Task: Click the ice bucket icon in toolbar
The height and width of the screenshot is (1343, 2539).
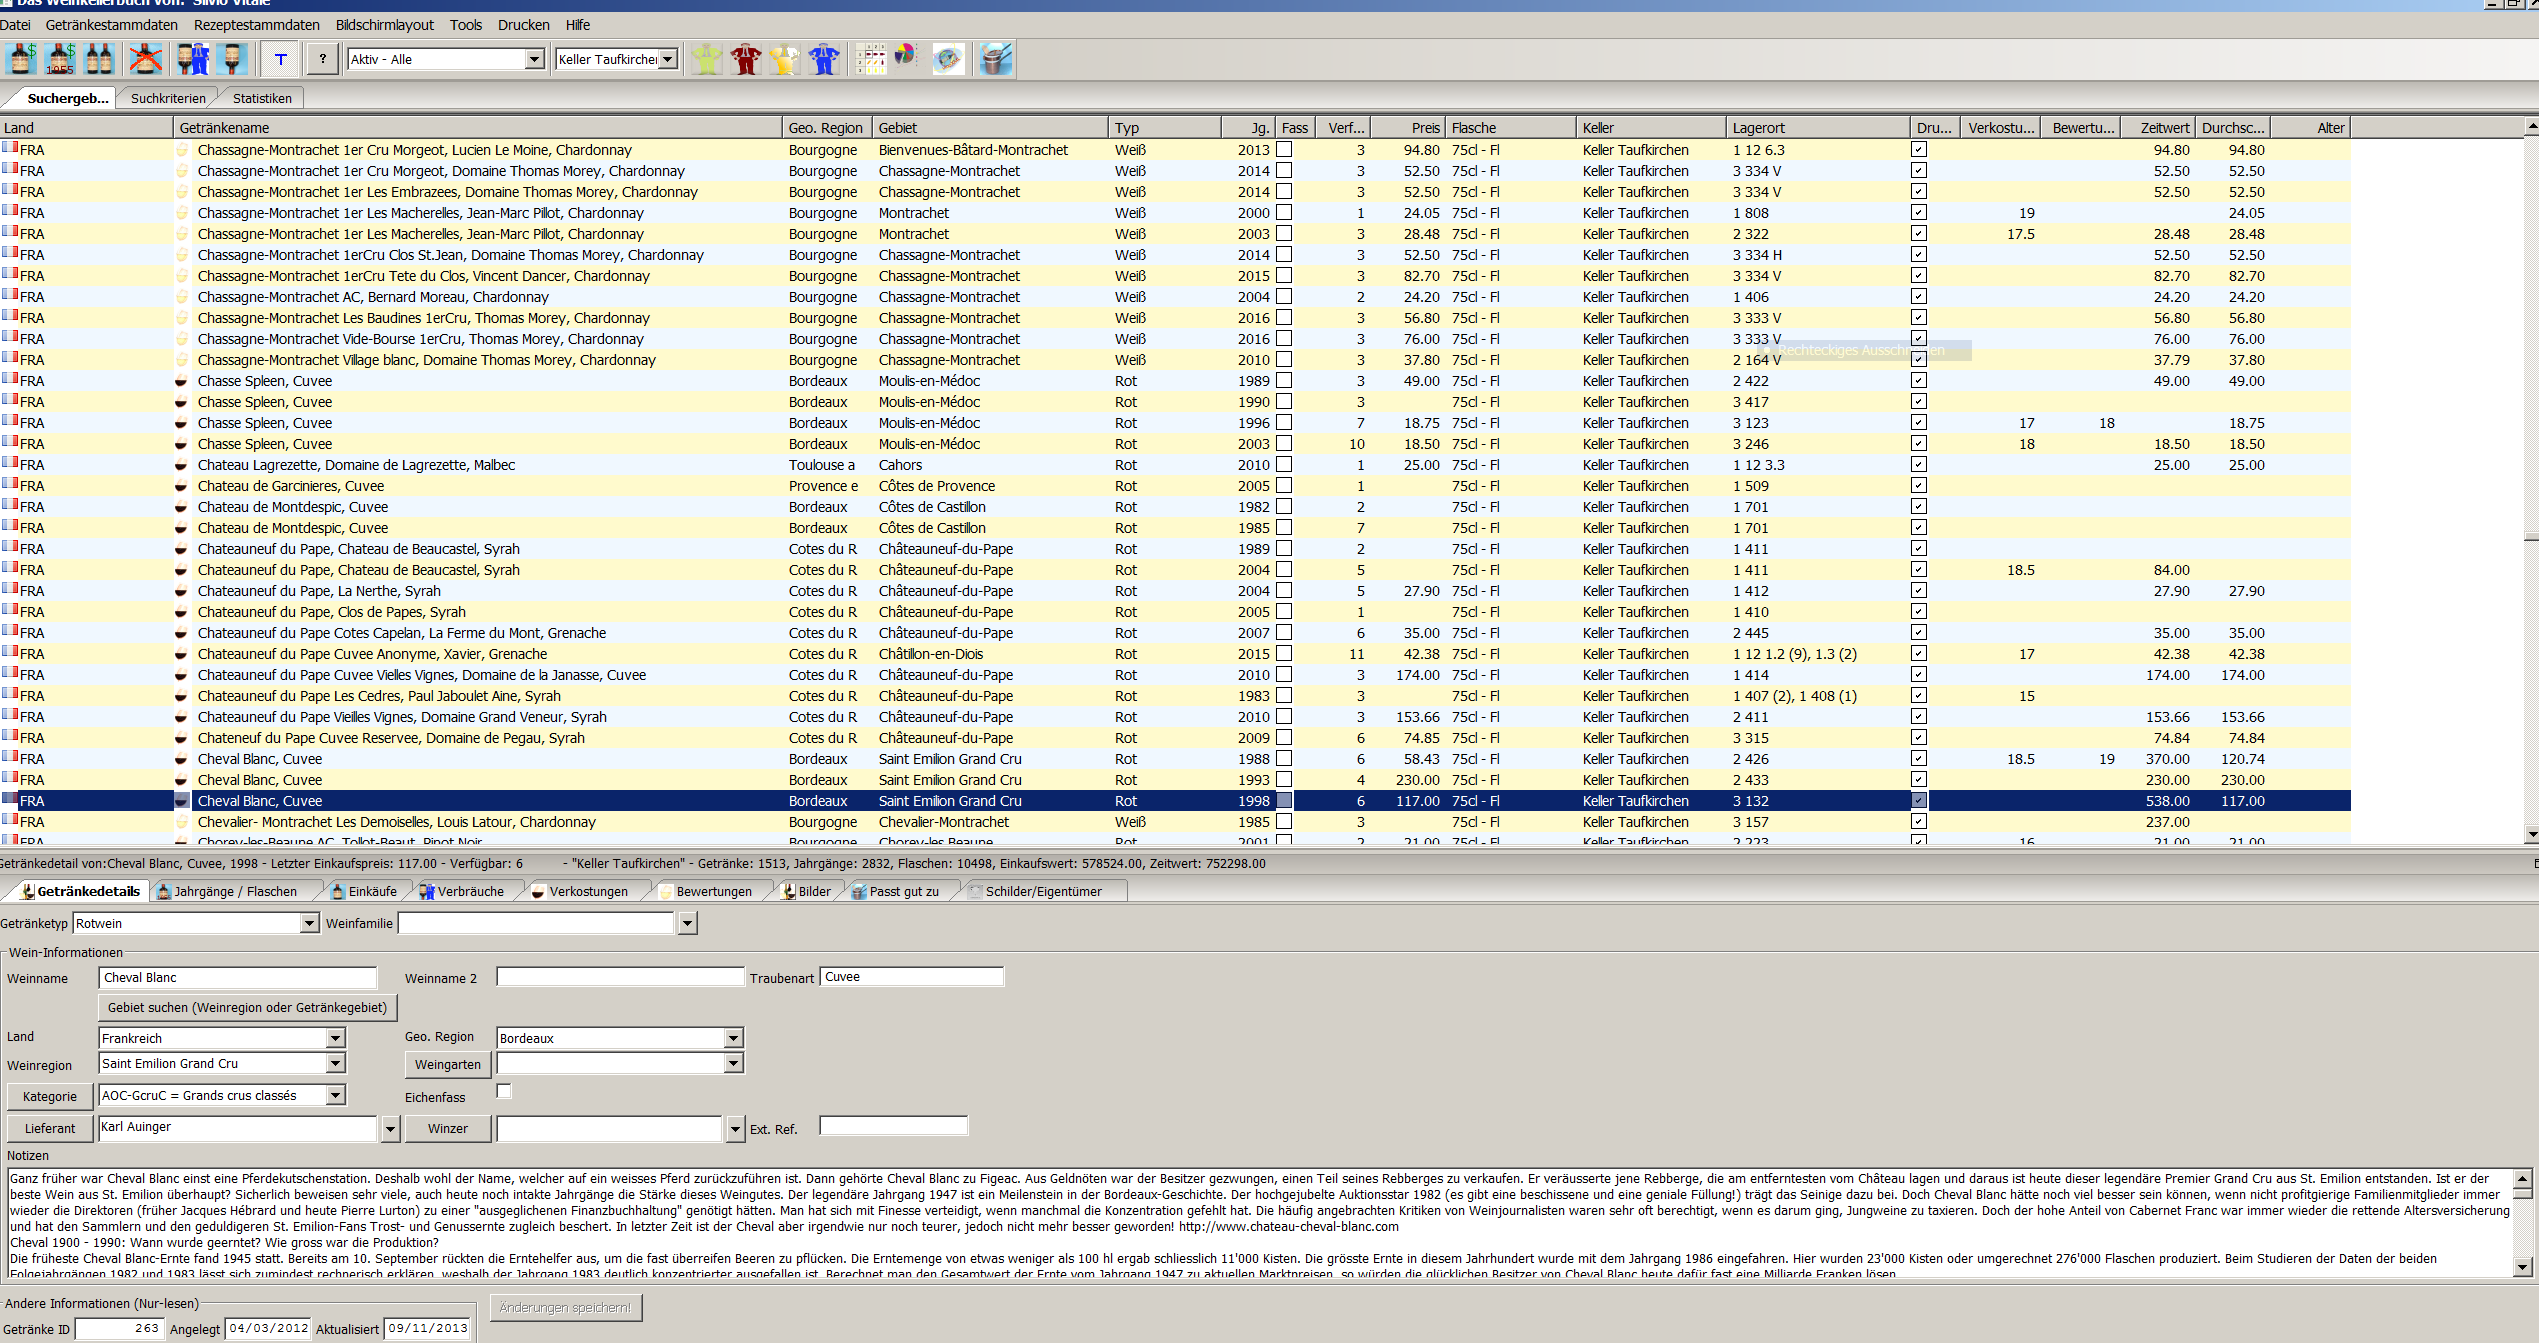Action: (x=995, y=59)
